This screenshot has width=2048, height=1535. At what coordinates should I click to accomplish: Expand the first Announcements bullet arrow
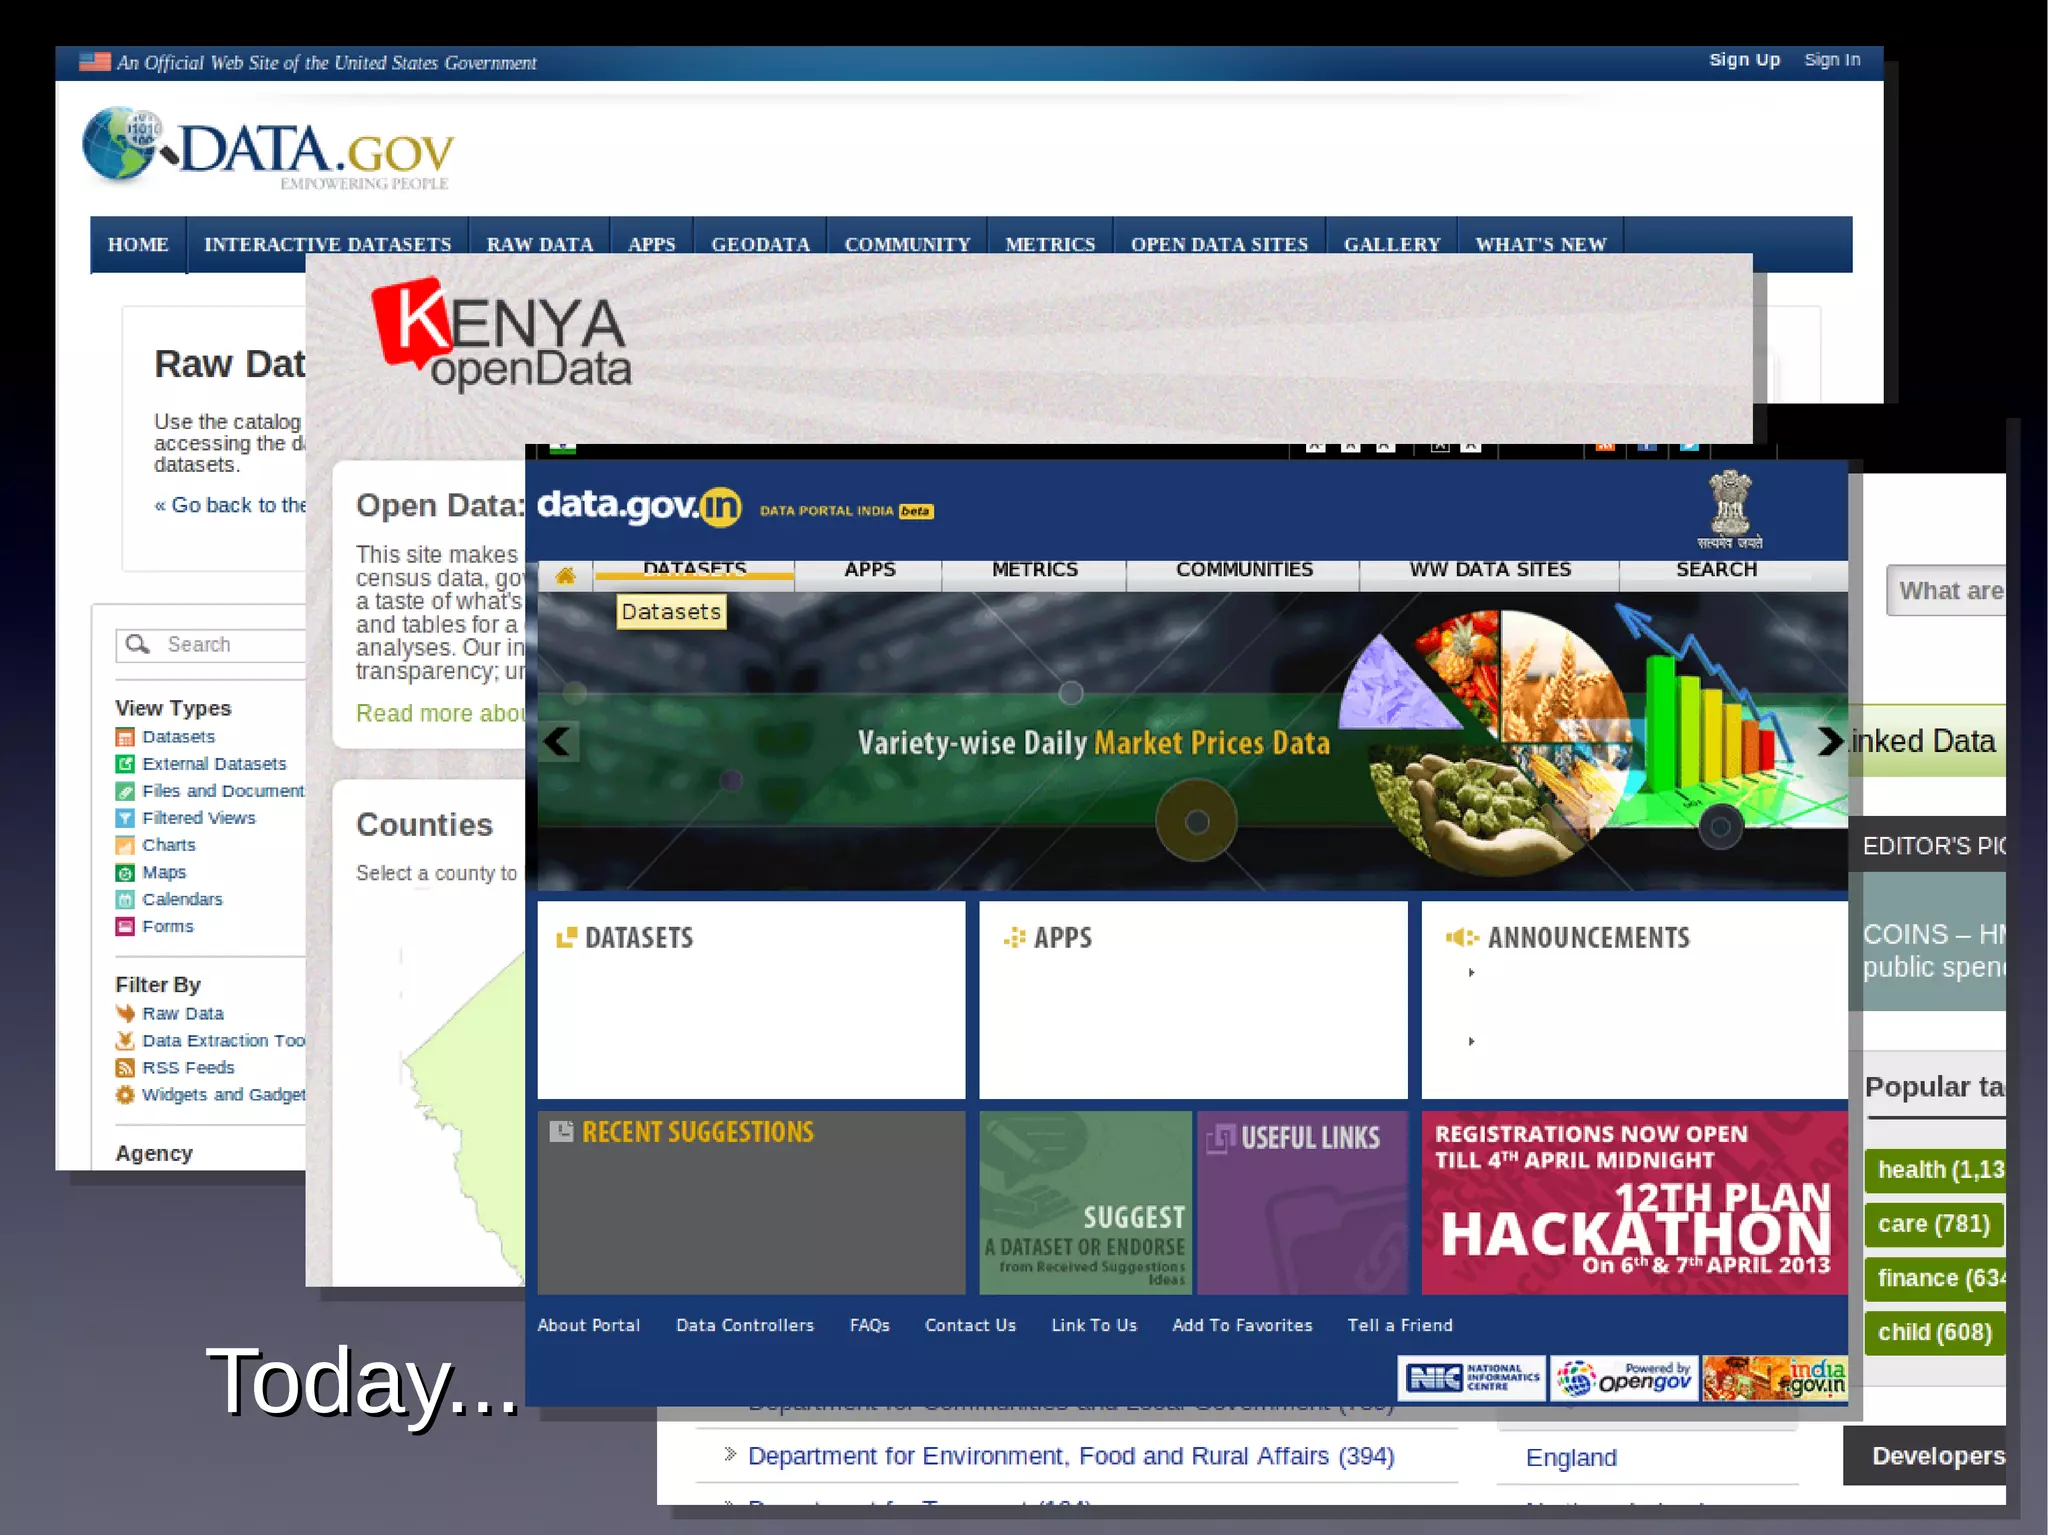coord(1471,973)
